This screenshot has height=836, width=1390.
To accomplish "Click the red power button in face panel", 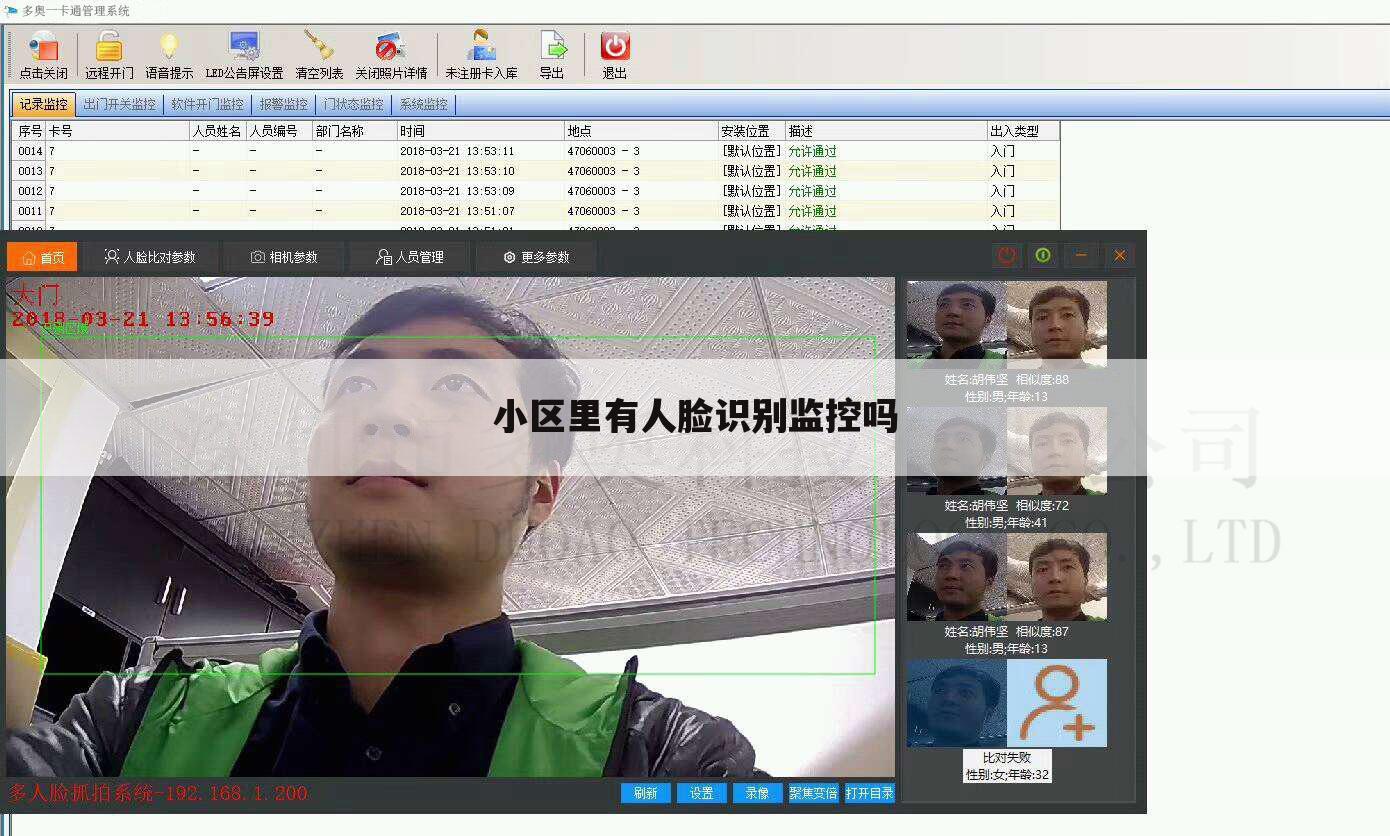I will click(1007, 256).
